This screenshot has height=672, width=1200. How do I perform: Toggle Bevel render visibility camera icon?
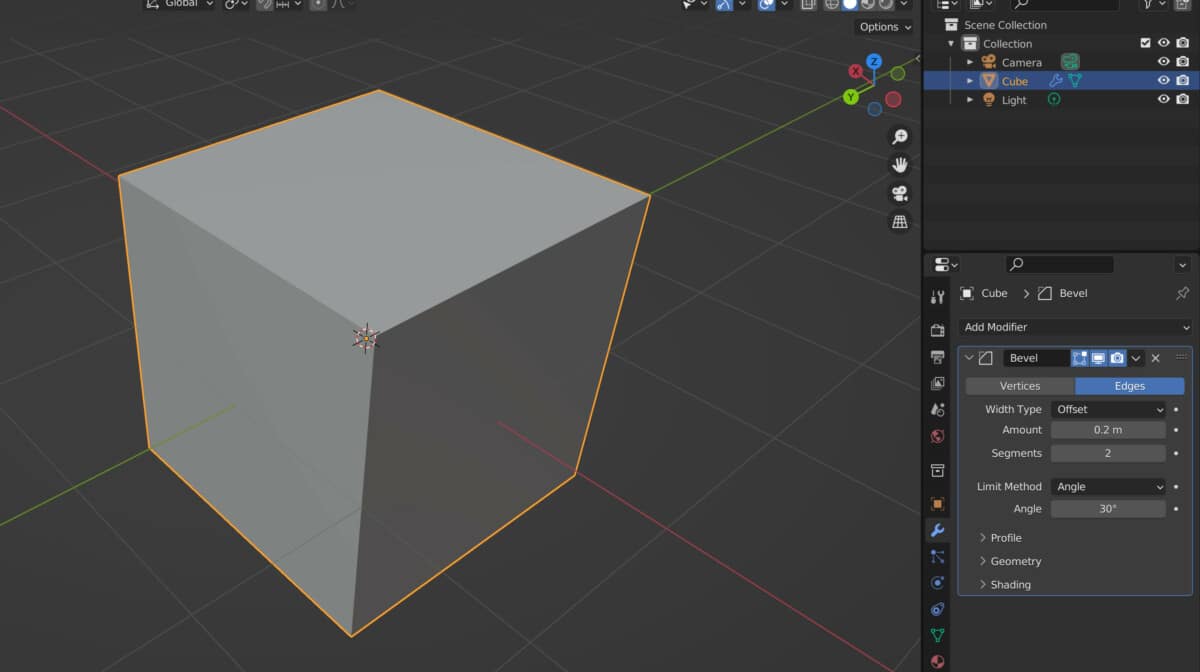pos(1117,358)
